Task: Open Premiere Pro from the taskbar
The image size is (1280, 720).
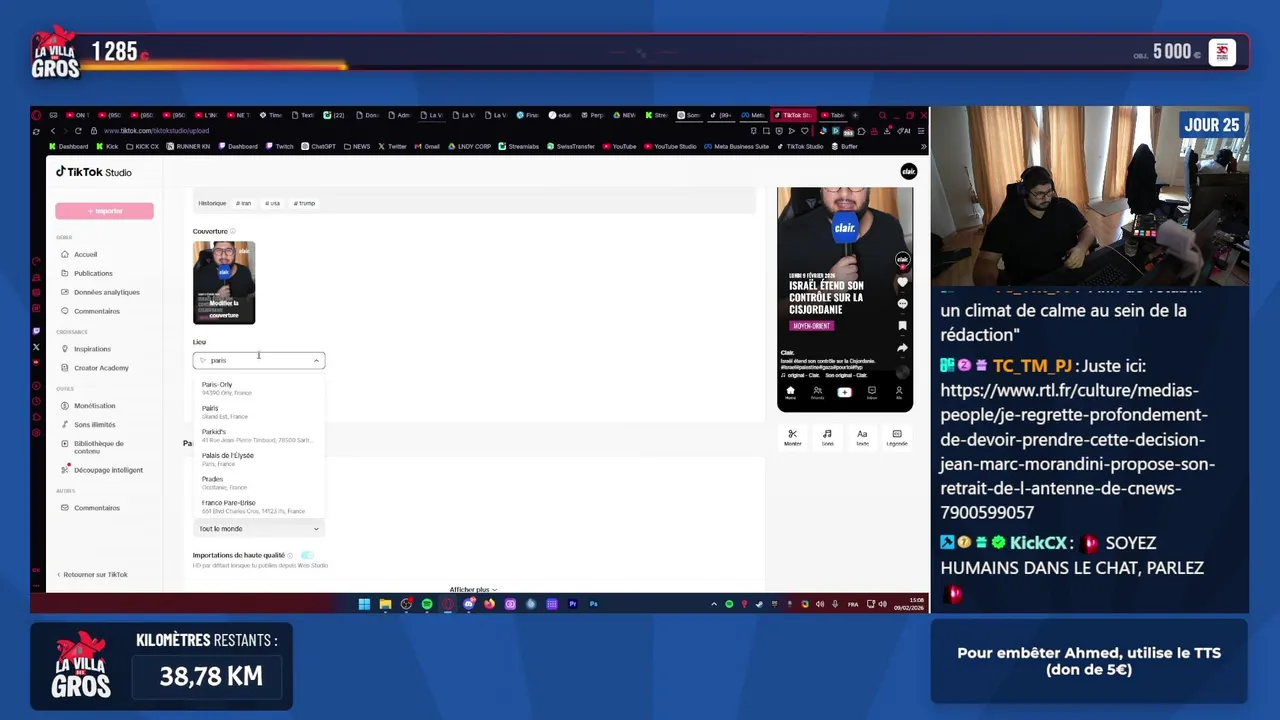Action: tap(573, 604)
